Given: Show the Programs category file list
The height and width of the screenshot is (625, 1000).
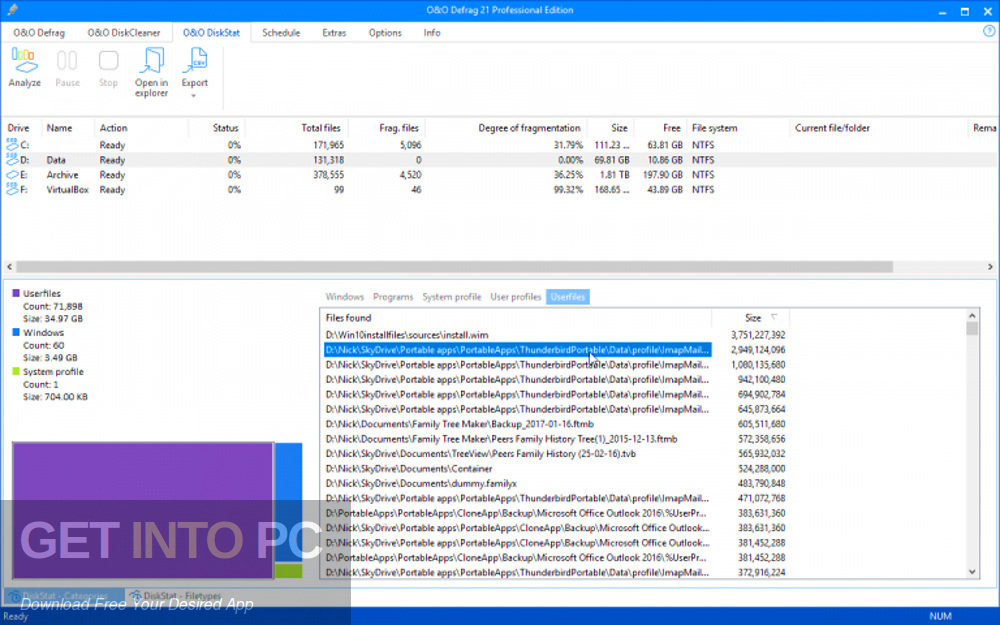Looking at the screenshot, I should [393, 297].
